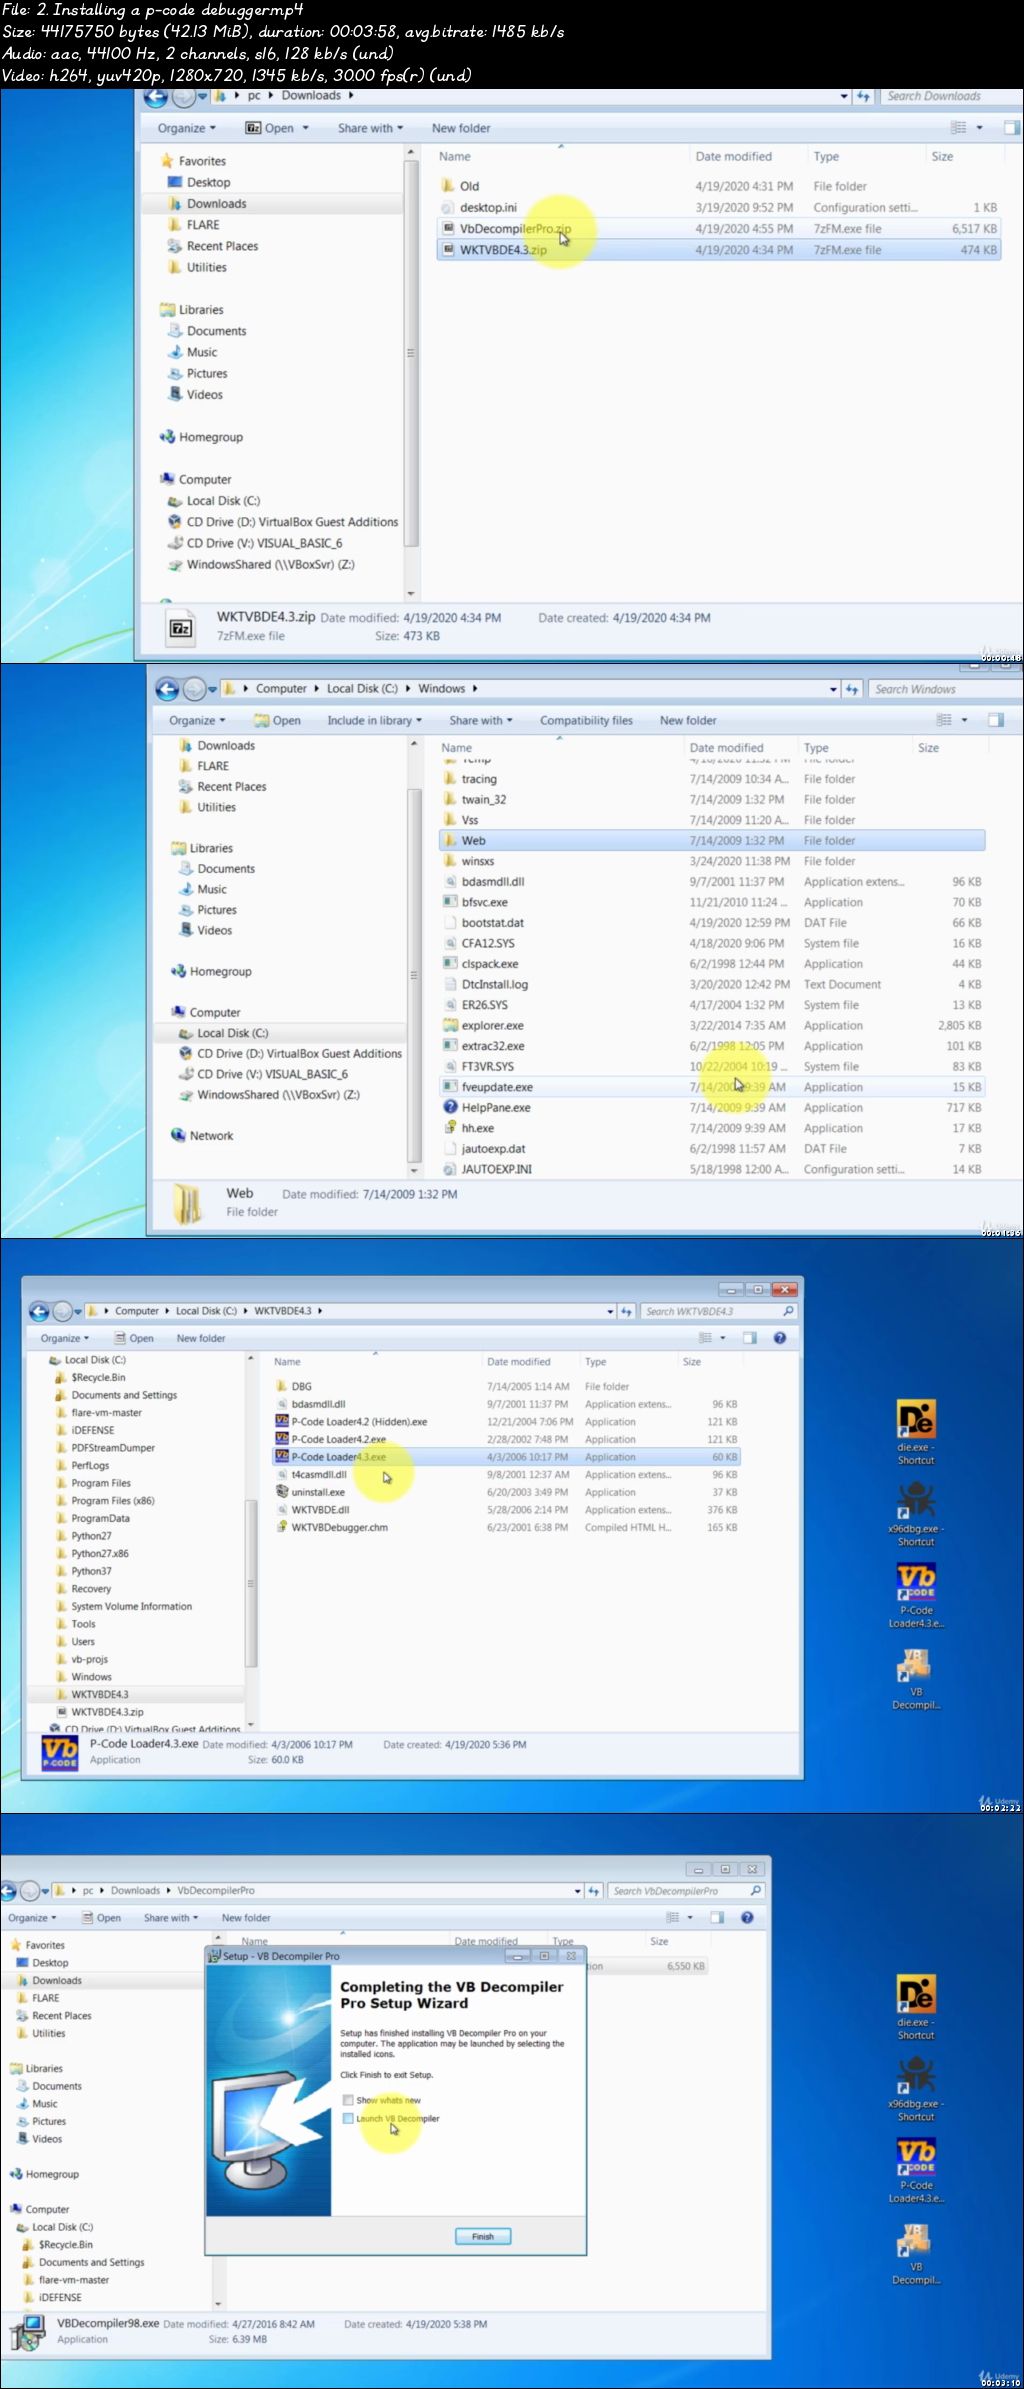
Task: Change view options in the Downloads window
Action: (966, 128)
